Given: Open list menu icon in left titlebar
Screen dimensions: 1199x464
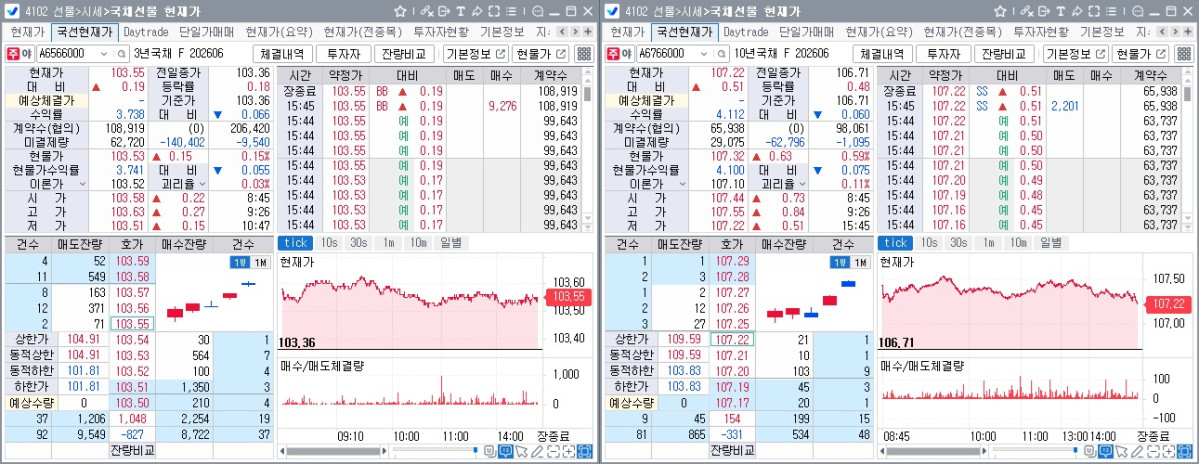Looking at the screenshot, I should 511,11.
